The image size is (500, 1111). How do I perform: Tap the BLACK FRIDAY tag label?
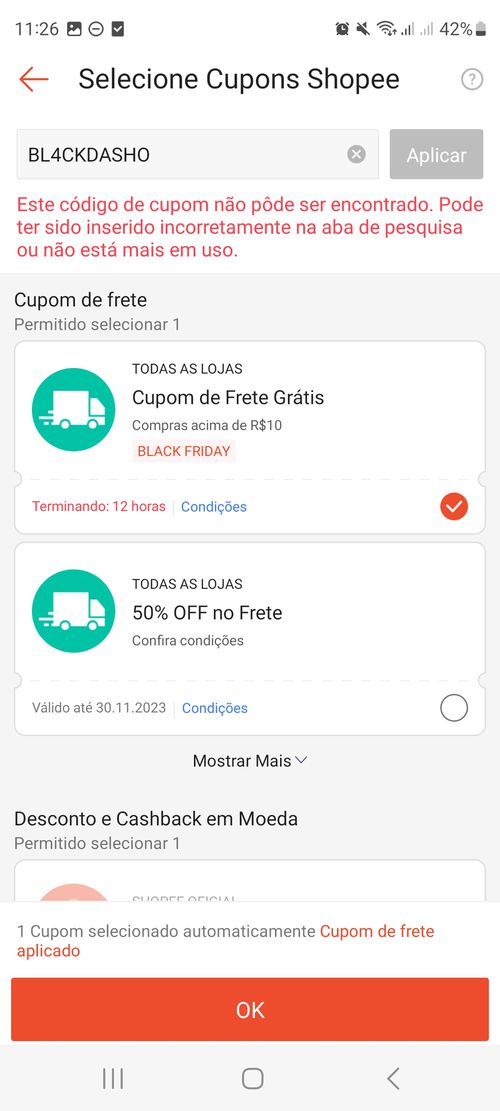pos(184,451)
